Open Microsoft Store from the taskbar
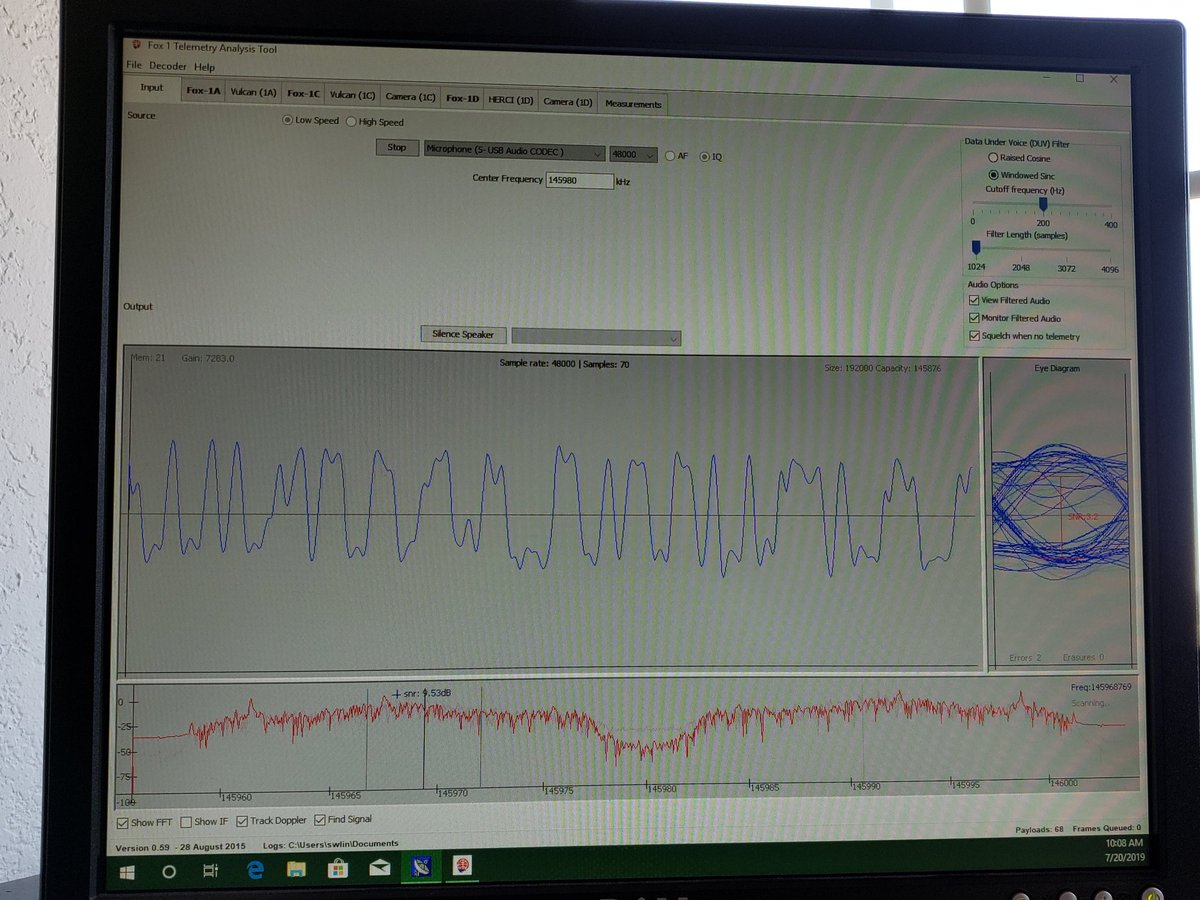 click(x=337, y=869)
